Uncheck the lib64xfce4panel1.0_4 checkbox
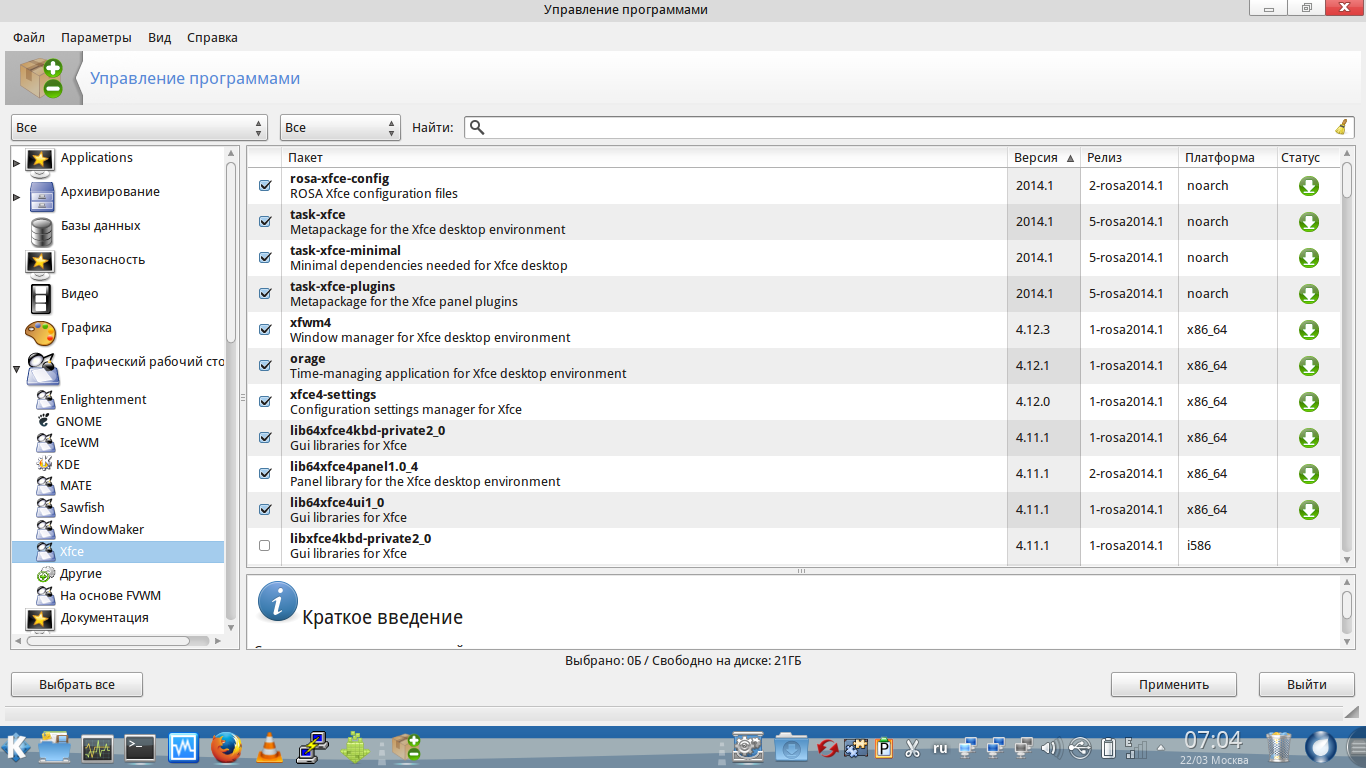 265,474
